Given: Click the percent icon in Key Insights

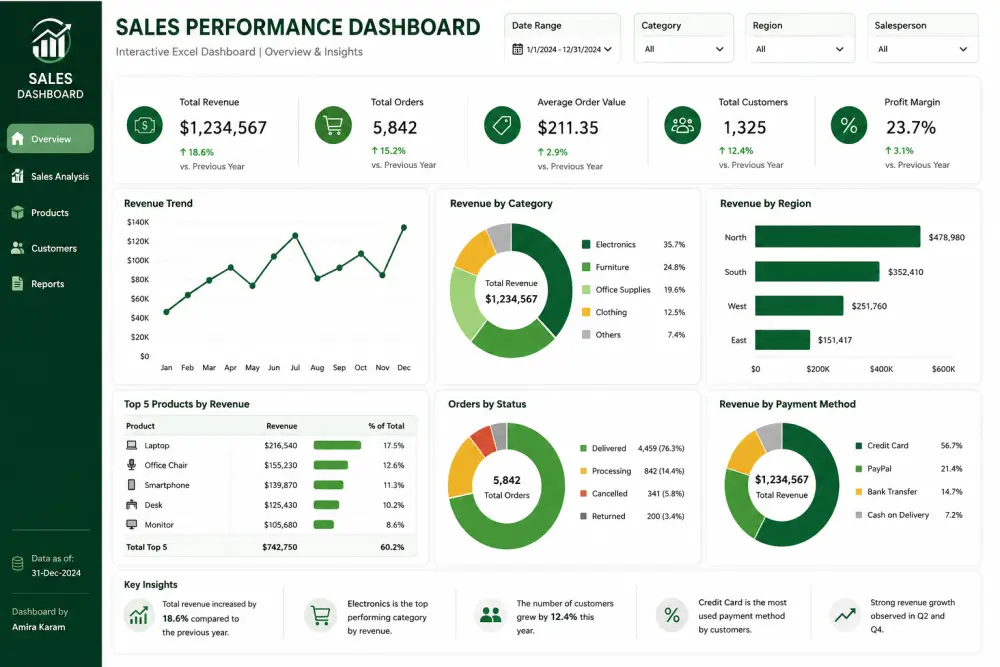Looking at the screenshot, I should click(x=672, y=615).
